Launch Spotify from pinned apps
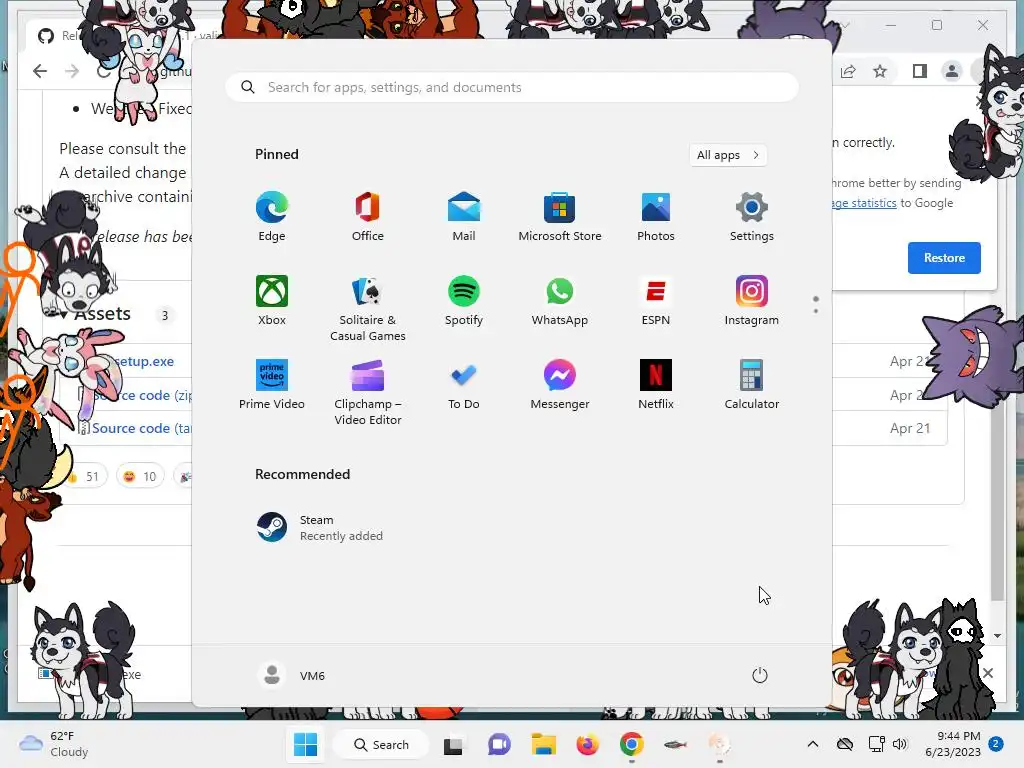Viewport: 1024px width, 768px height. point(464,300)
